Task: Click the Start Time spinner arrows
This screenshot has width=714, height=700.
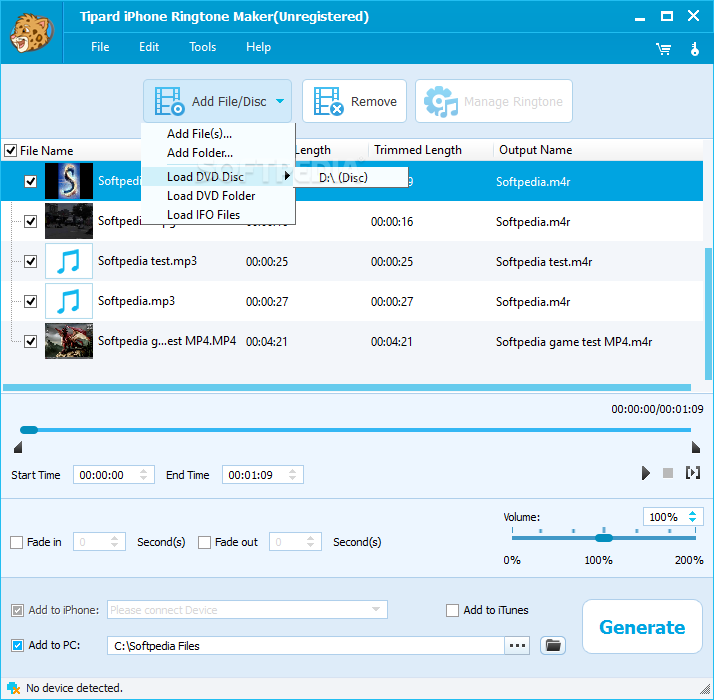Action: [143, 475]
